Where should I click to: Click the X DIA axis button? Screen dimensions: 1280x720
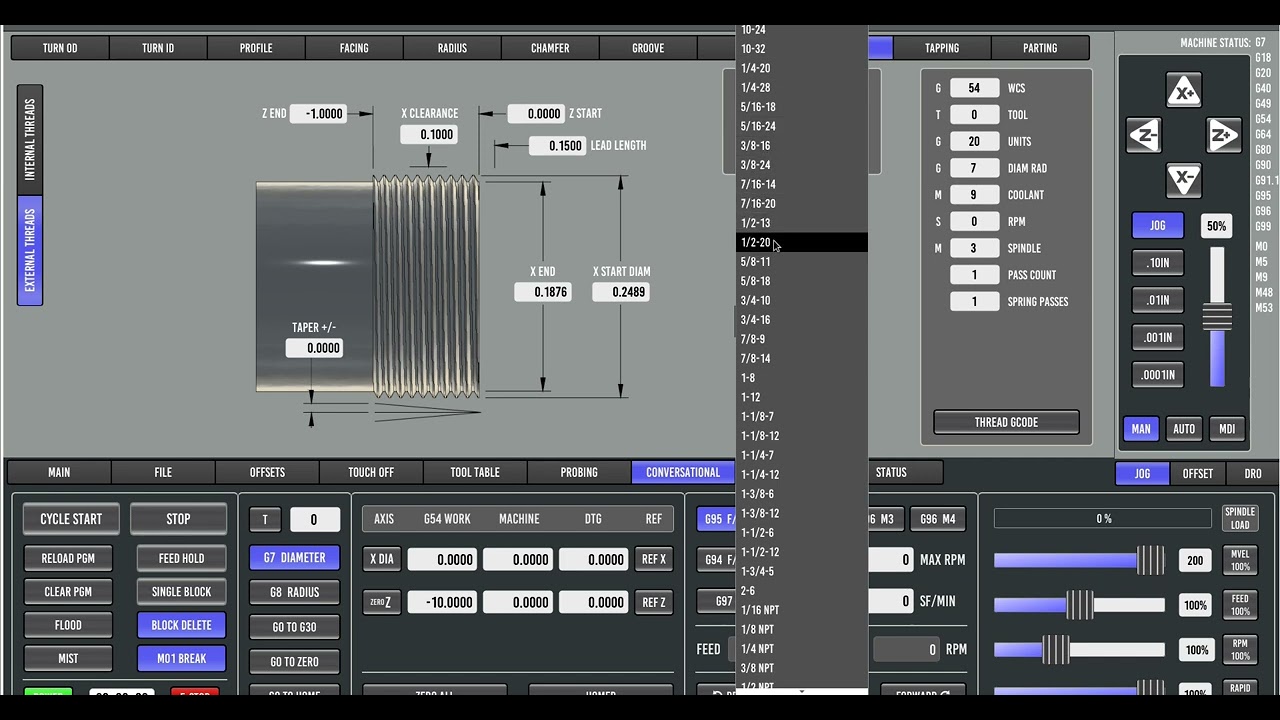pyautogui.click(x=381, y=559)
